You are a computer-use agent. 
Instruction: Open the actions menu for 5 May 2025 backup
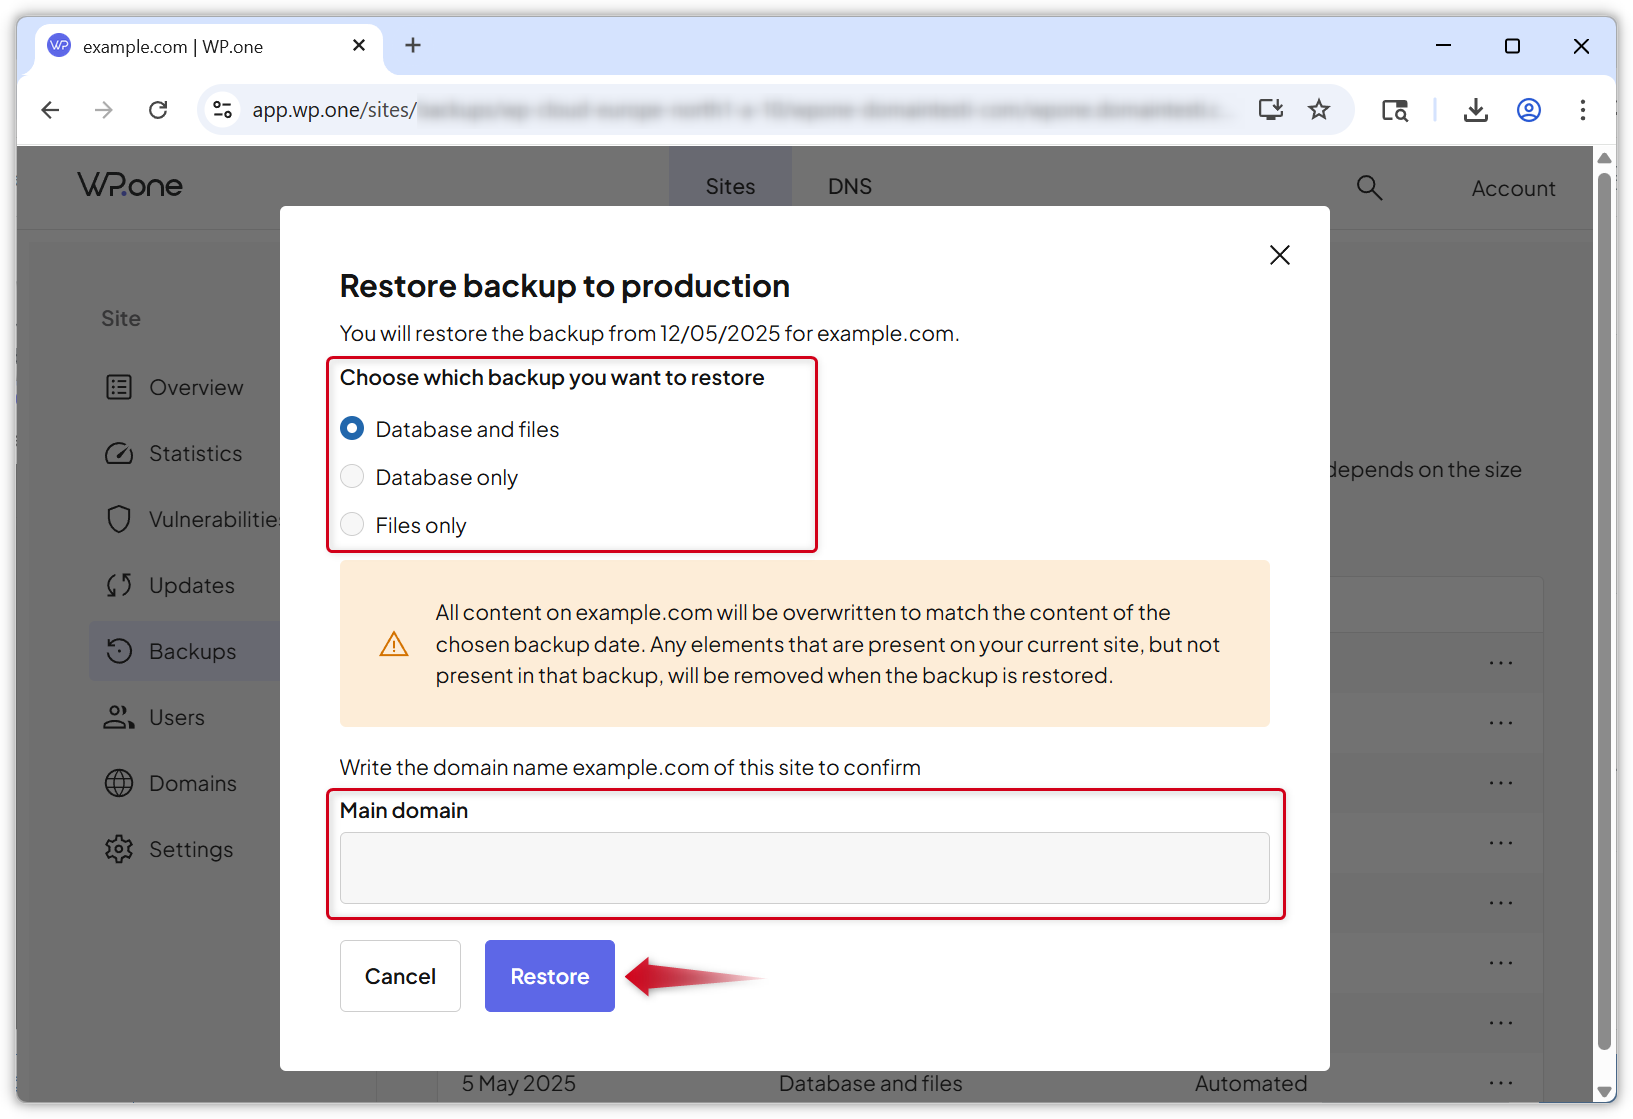point(1501,1082)
